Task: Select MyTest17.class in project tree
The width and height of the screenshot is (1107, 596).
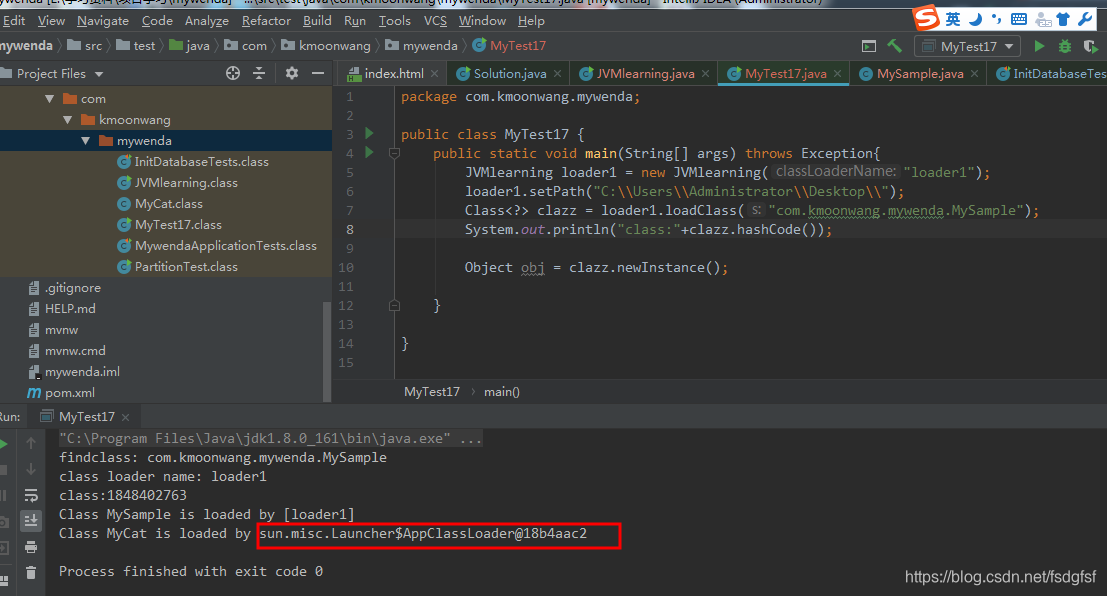Action: pyautogui.click(x=169, y=225)
